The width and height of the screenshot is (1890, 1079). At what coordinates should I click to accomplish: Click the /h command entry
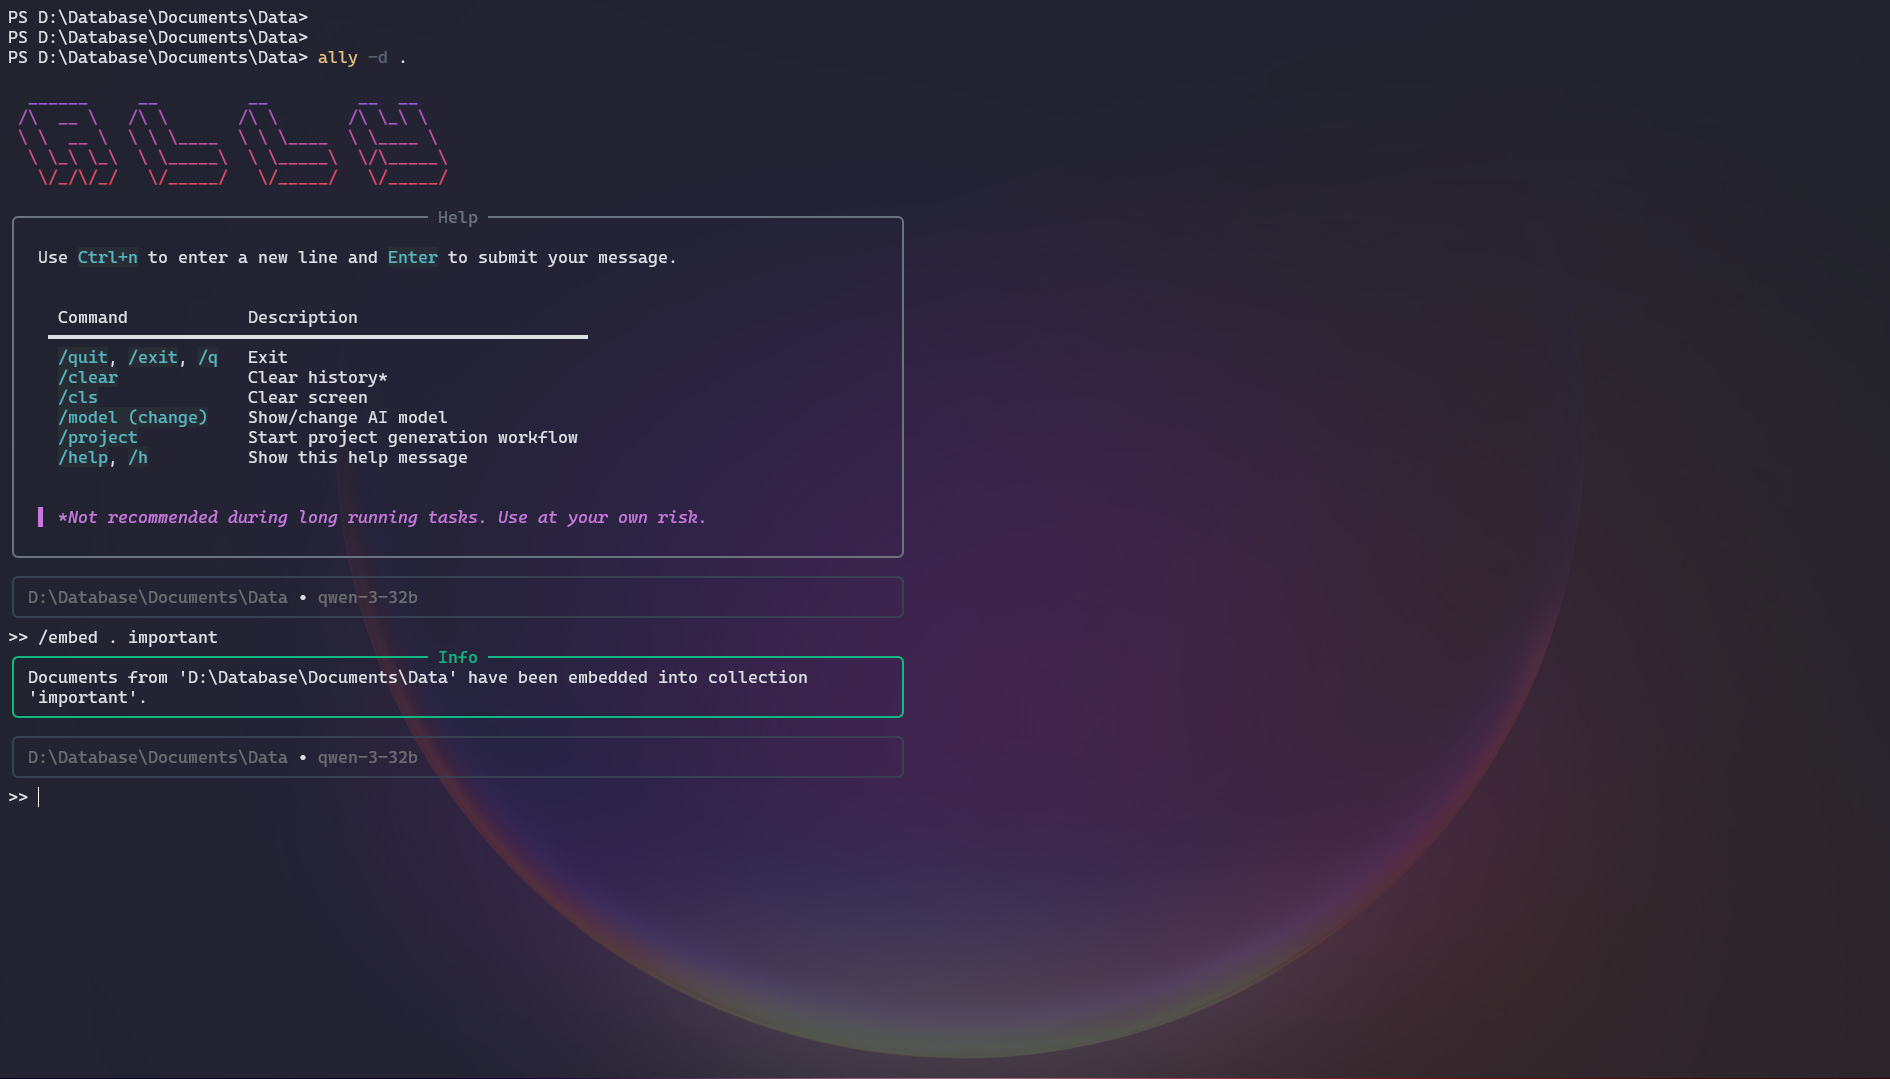tap(137, 458)
